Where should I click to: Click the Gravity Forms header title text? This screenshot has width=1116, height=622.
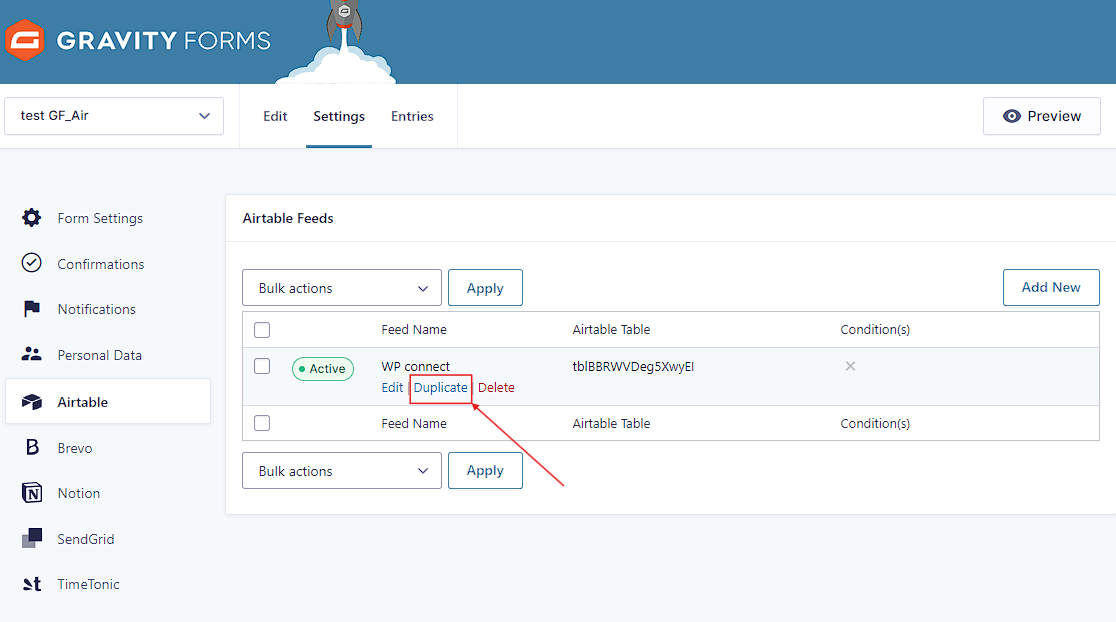(x=164, y=40)
